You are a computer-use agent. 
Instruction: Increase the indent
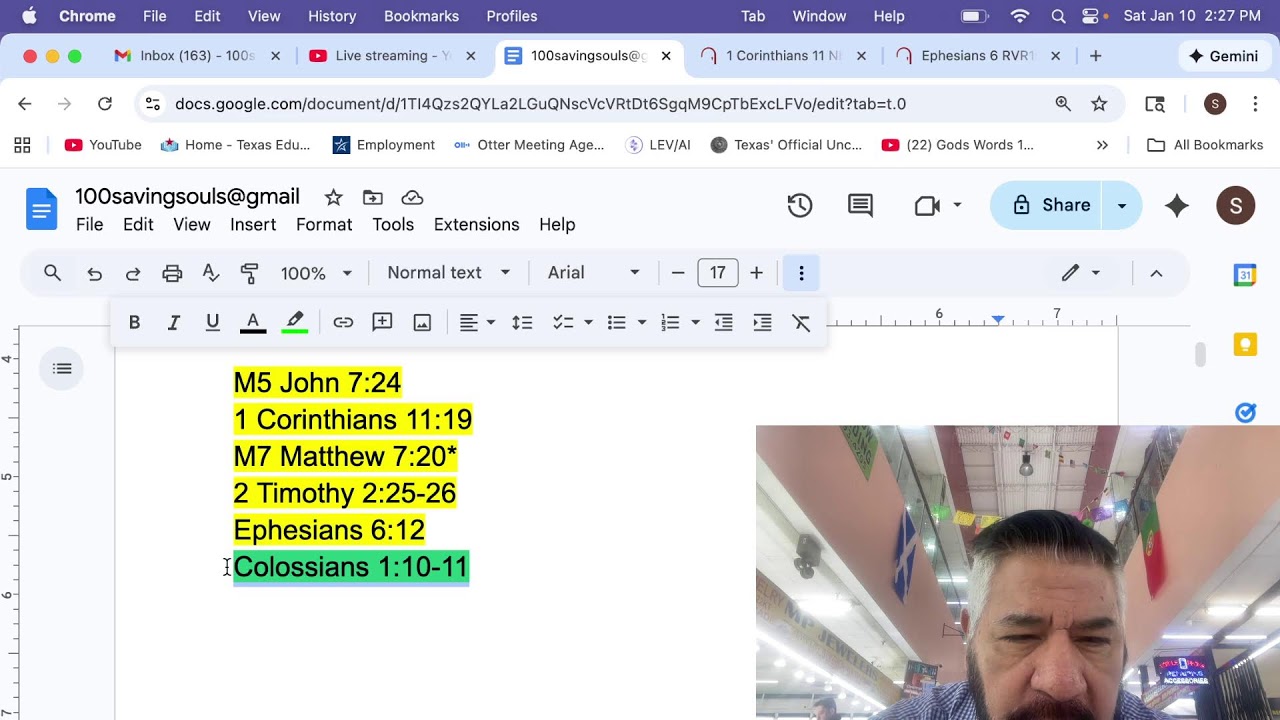click(762, 322)
